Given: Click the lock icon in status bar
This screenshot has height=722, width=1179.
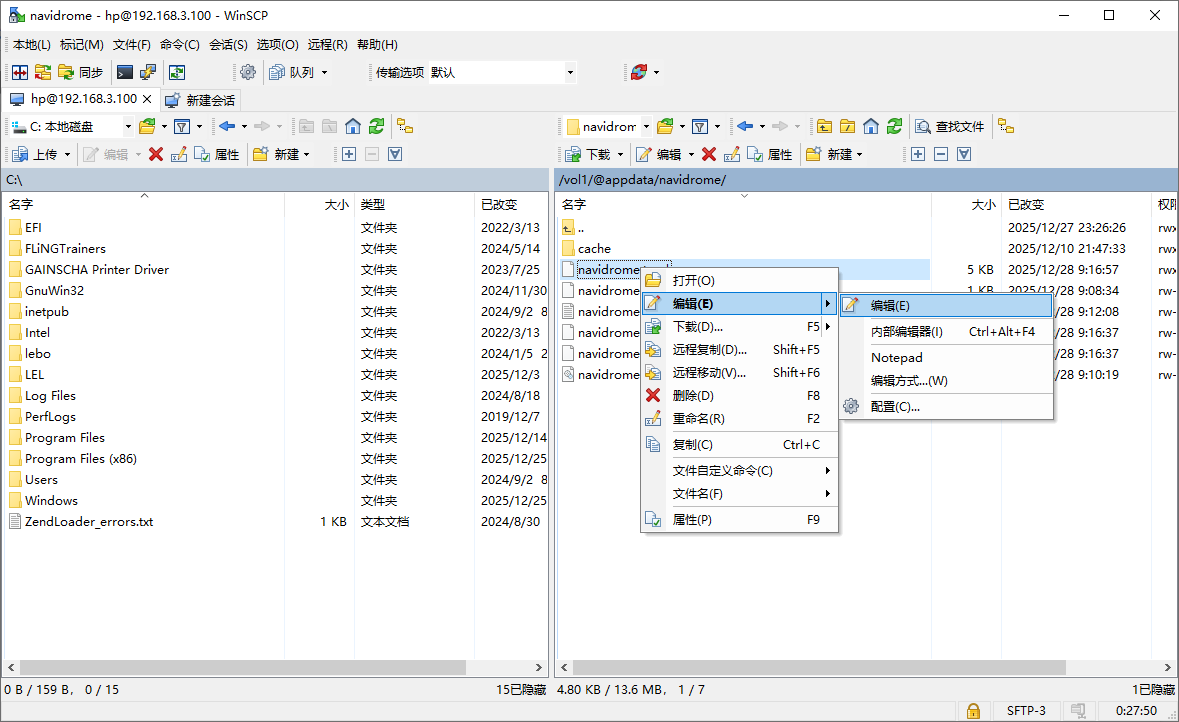Looking at the screenshot, I should pos(973,711).
